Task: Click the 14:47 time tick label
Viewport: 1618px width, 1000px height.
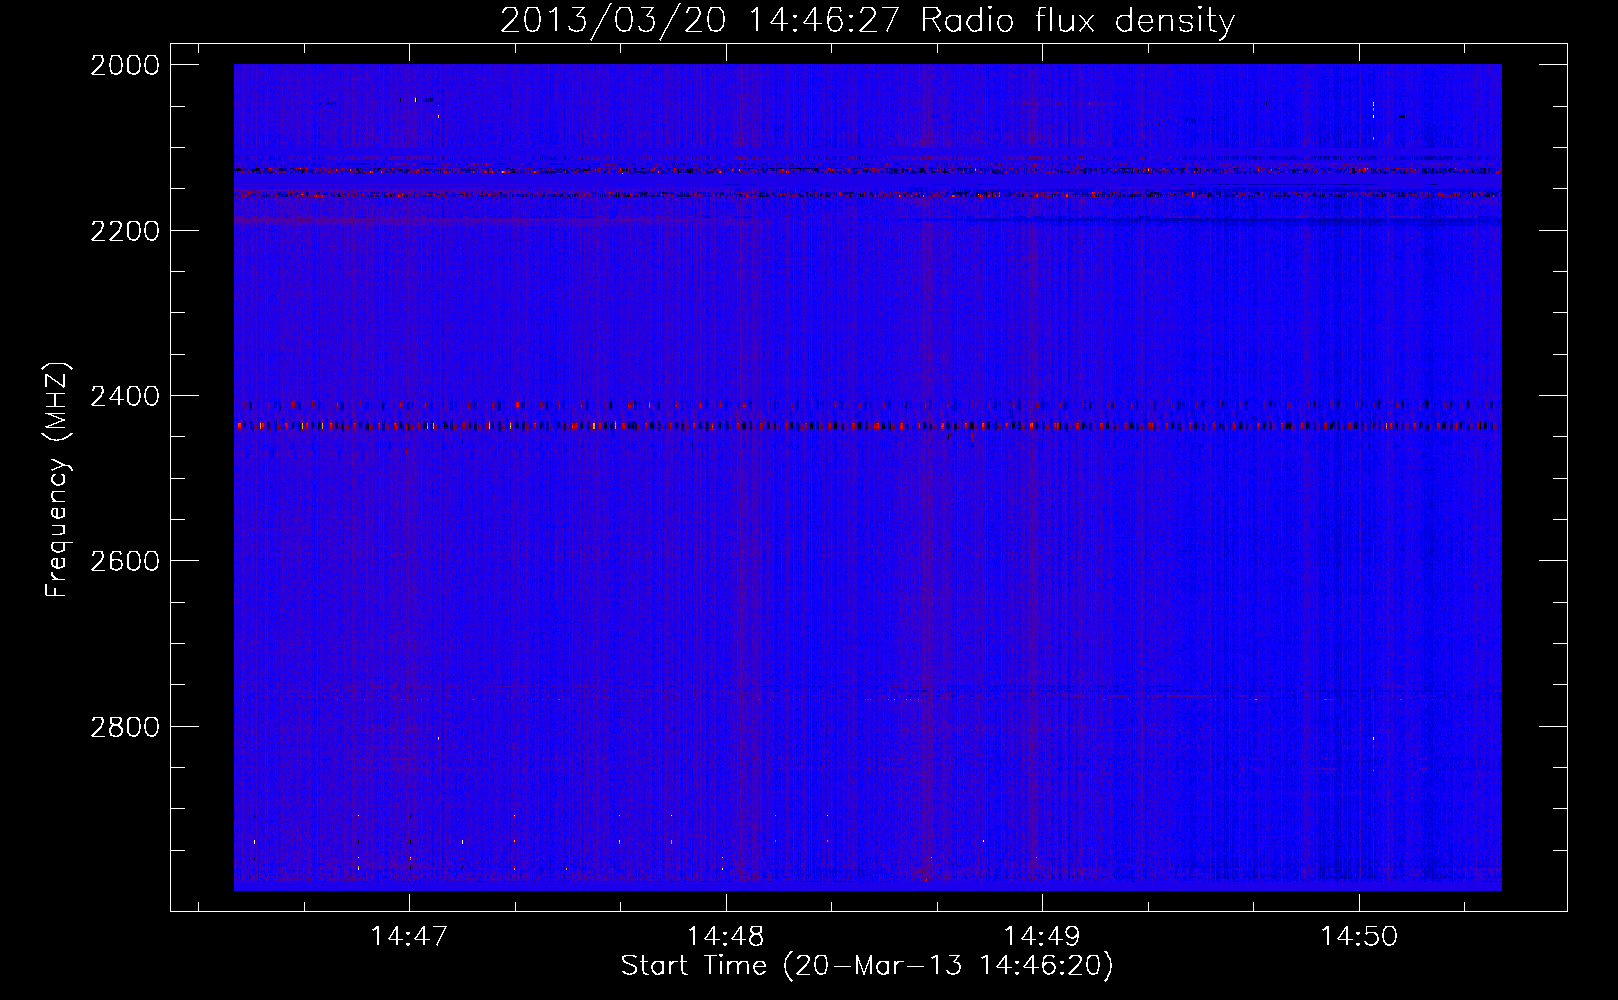Action: 409,937
